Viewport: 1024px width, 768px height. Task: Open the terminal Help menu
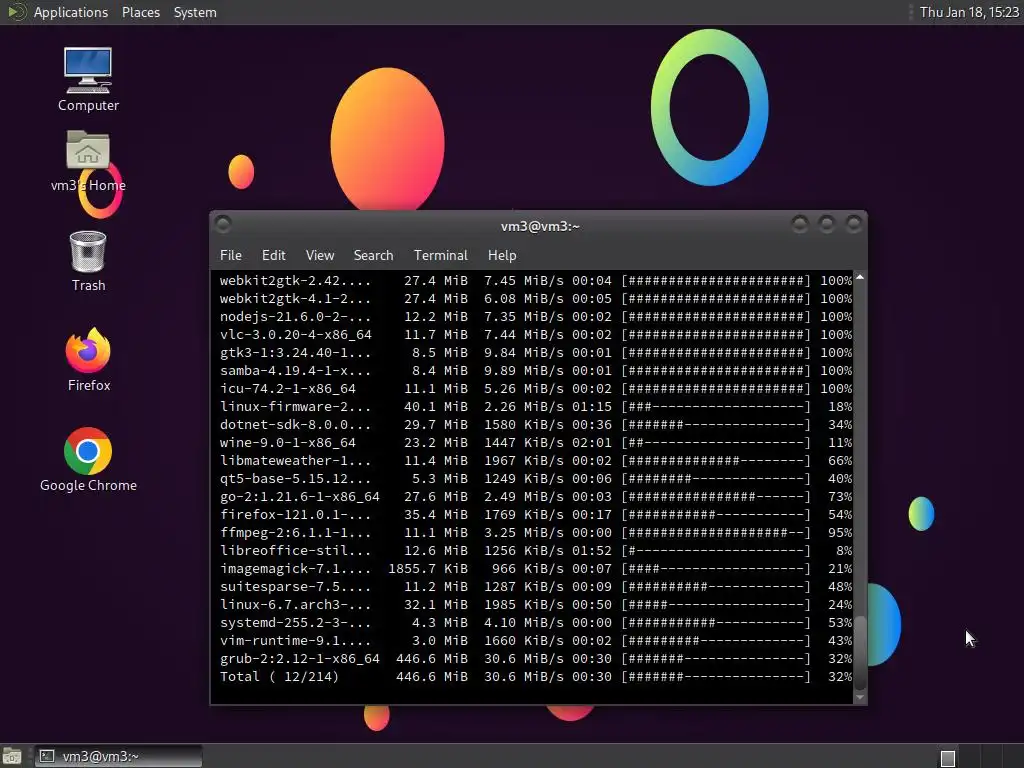pyautogui.click(x=502, y=255)
